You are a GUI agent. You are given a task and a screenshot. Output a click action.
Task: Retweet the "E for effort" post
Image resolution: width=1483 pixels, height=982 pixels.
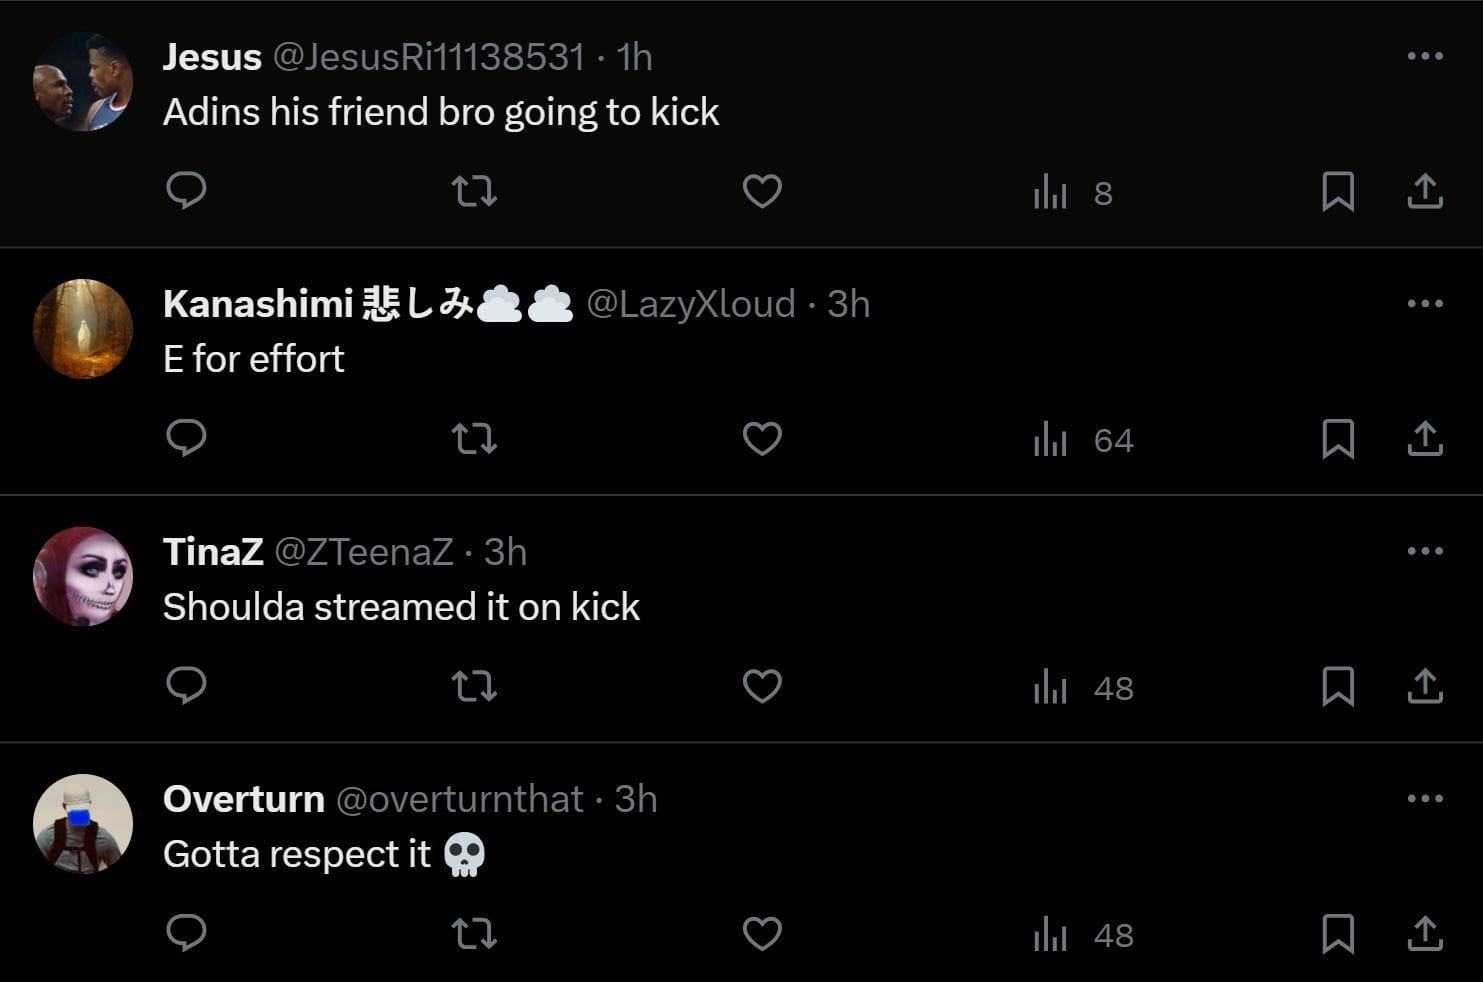tap(474, 439)
